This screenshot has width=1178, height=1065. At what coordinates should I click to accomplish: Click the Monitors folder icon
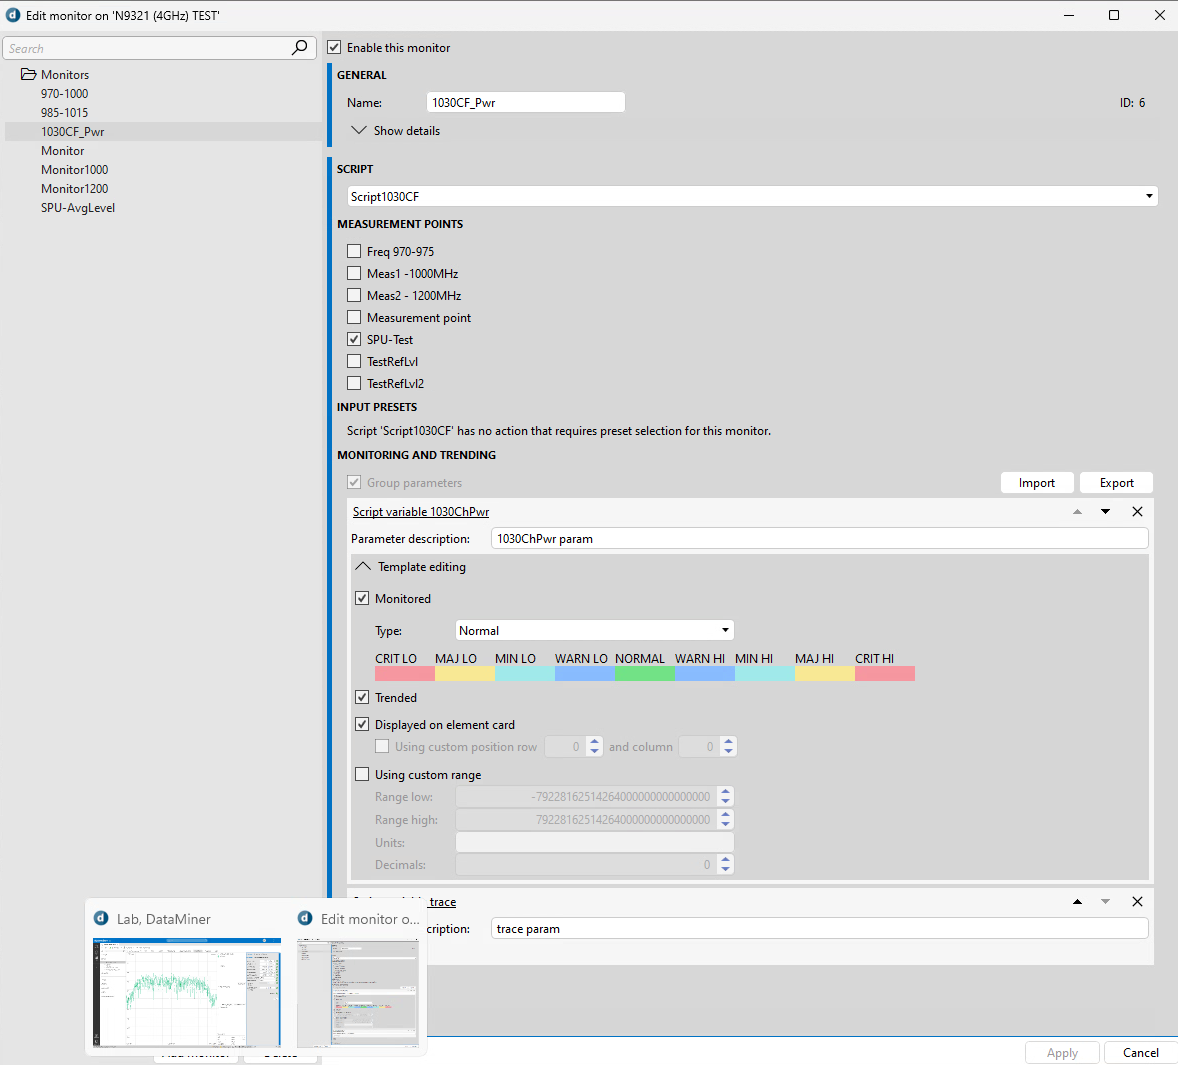click(28, 75)
